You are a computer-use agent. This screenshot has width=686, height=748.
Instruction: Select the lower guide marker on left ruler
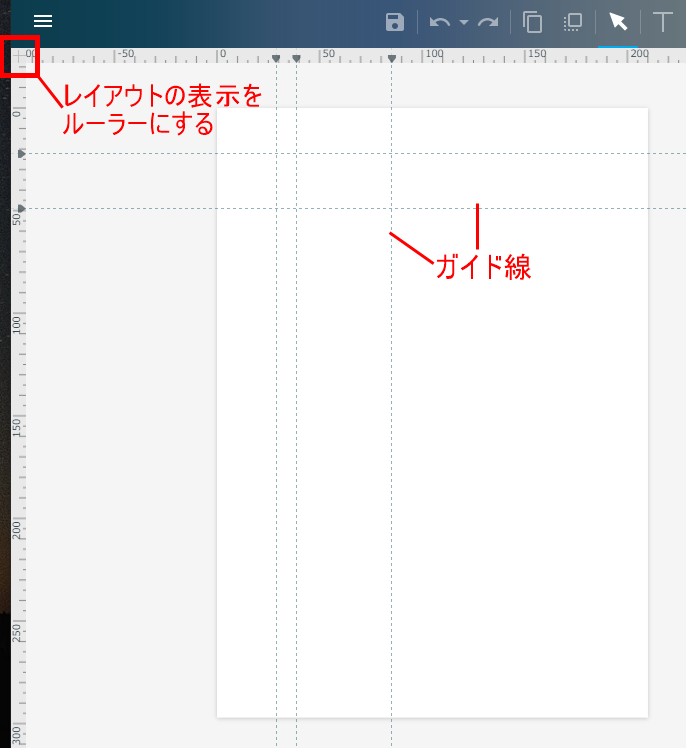coord(21,208)
